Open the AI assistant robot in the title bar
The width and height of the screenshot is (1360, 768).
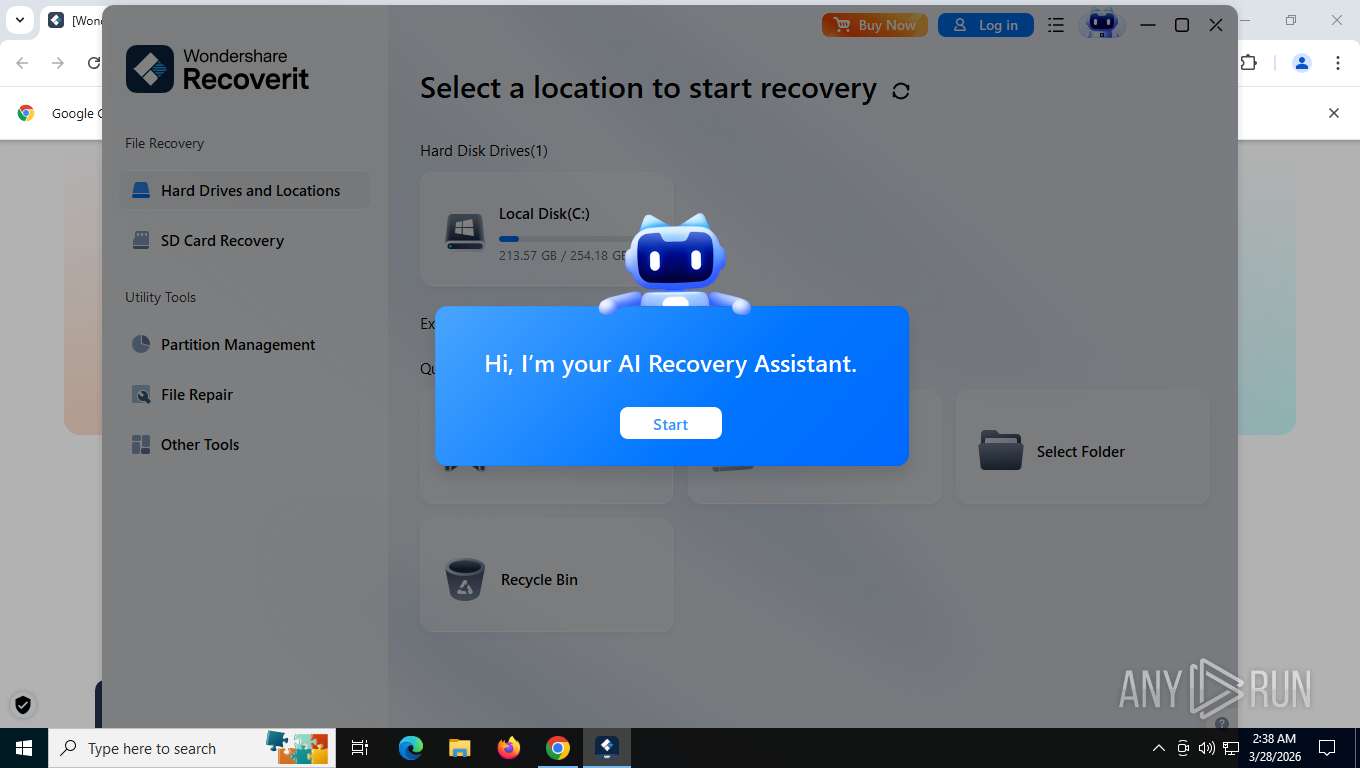coord(1103,24)
